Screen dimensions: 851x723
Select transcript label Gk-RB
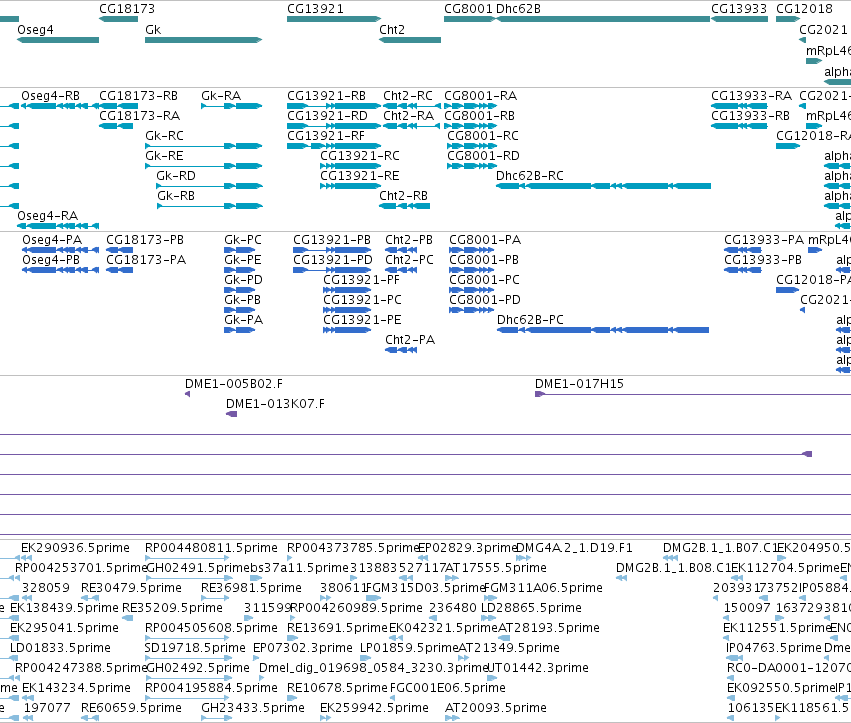point(176,196)
